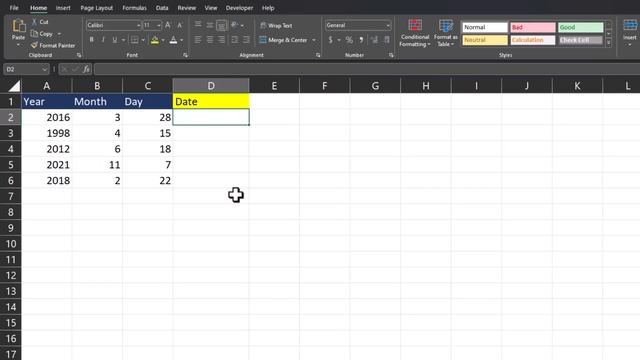Screen dimensions: 640x360
Task: Apply the accounting dollar format
Action: coord(331,40)
